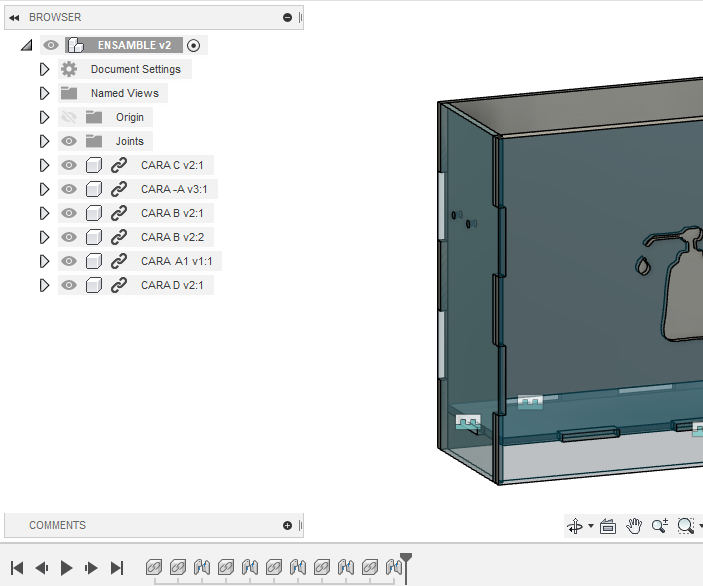Viewport: 703px width, 586px height.
Task: Click the CARA -A v3:1 component cube icon
Action: [x=94, y=189]
